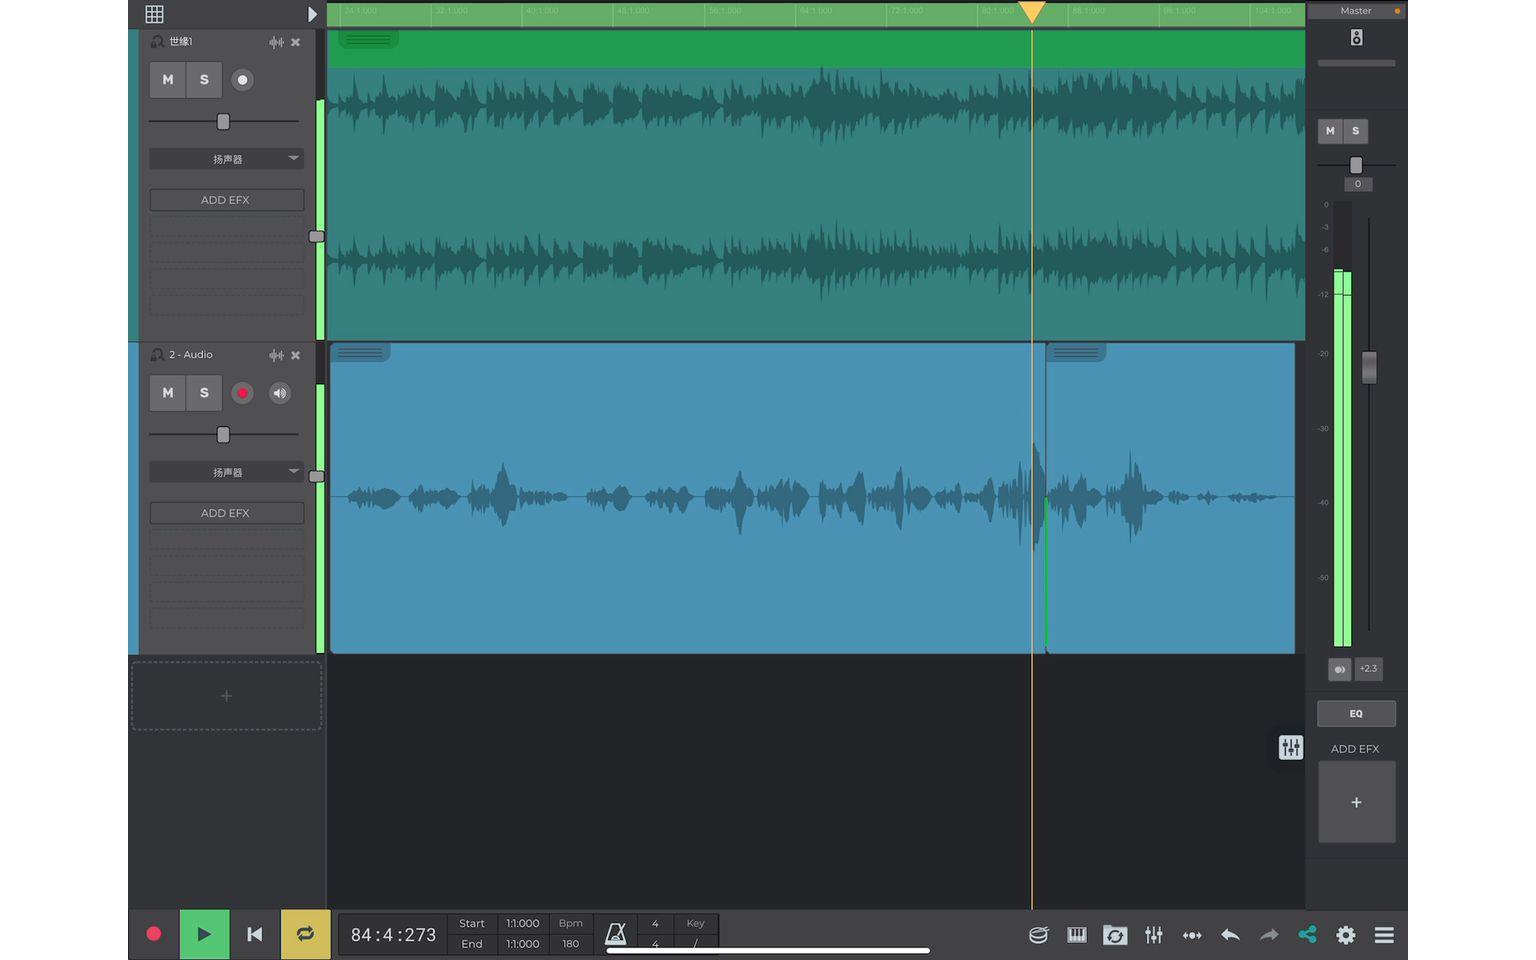Click the lock icon on track 2 - Audio

tap(157, 355)
